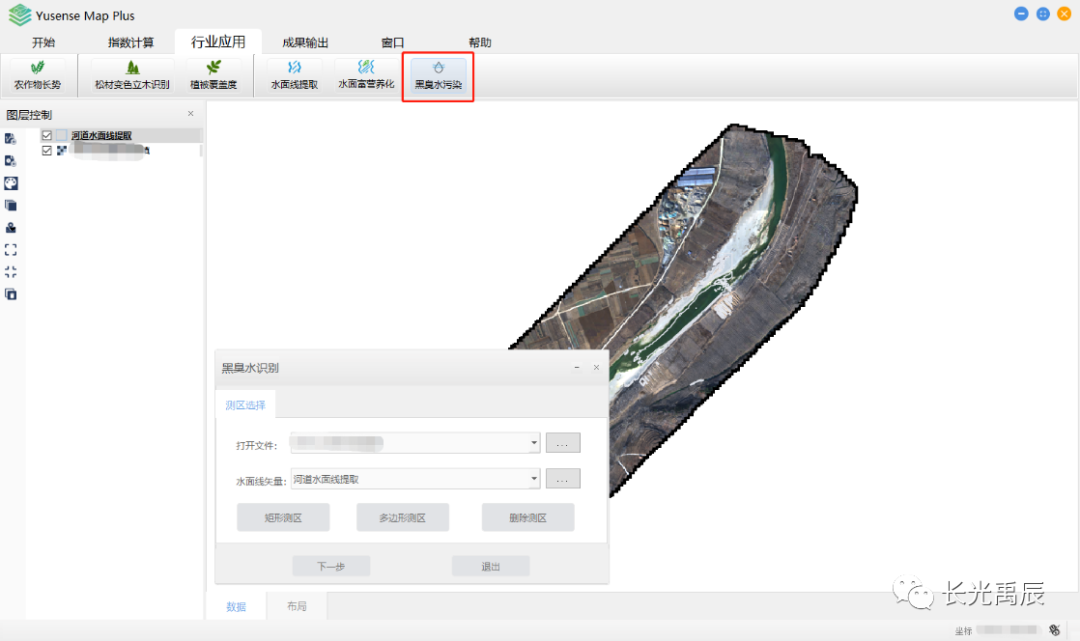Click the full-extent brackets icon in the layer sidebar
This screenshot has height=641, width=1080.
(x=11, y=249)
